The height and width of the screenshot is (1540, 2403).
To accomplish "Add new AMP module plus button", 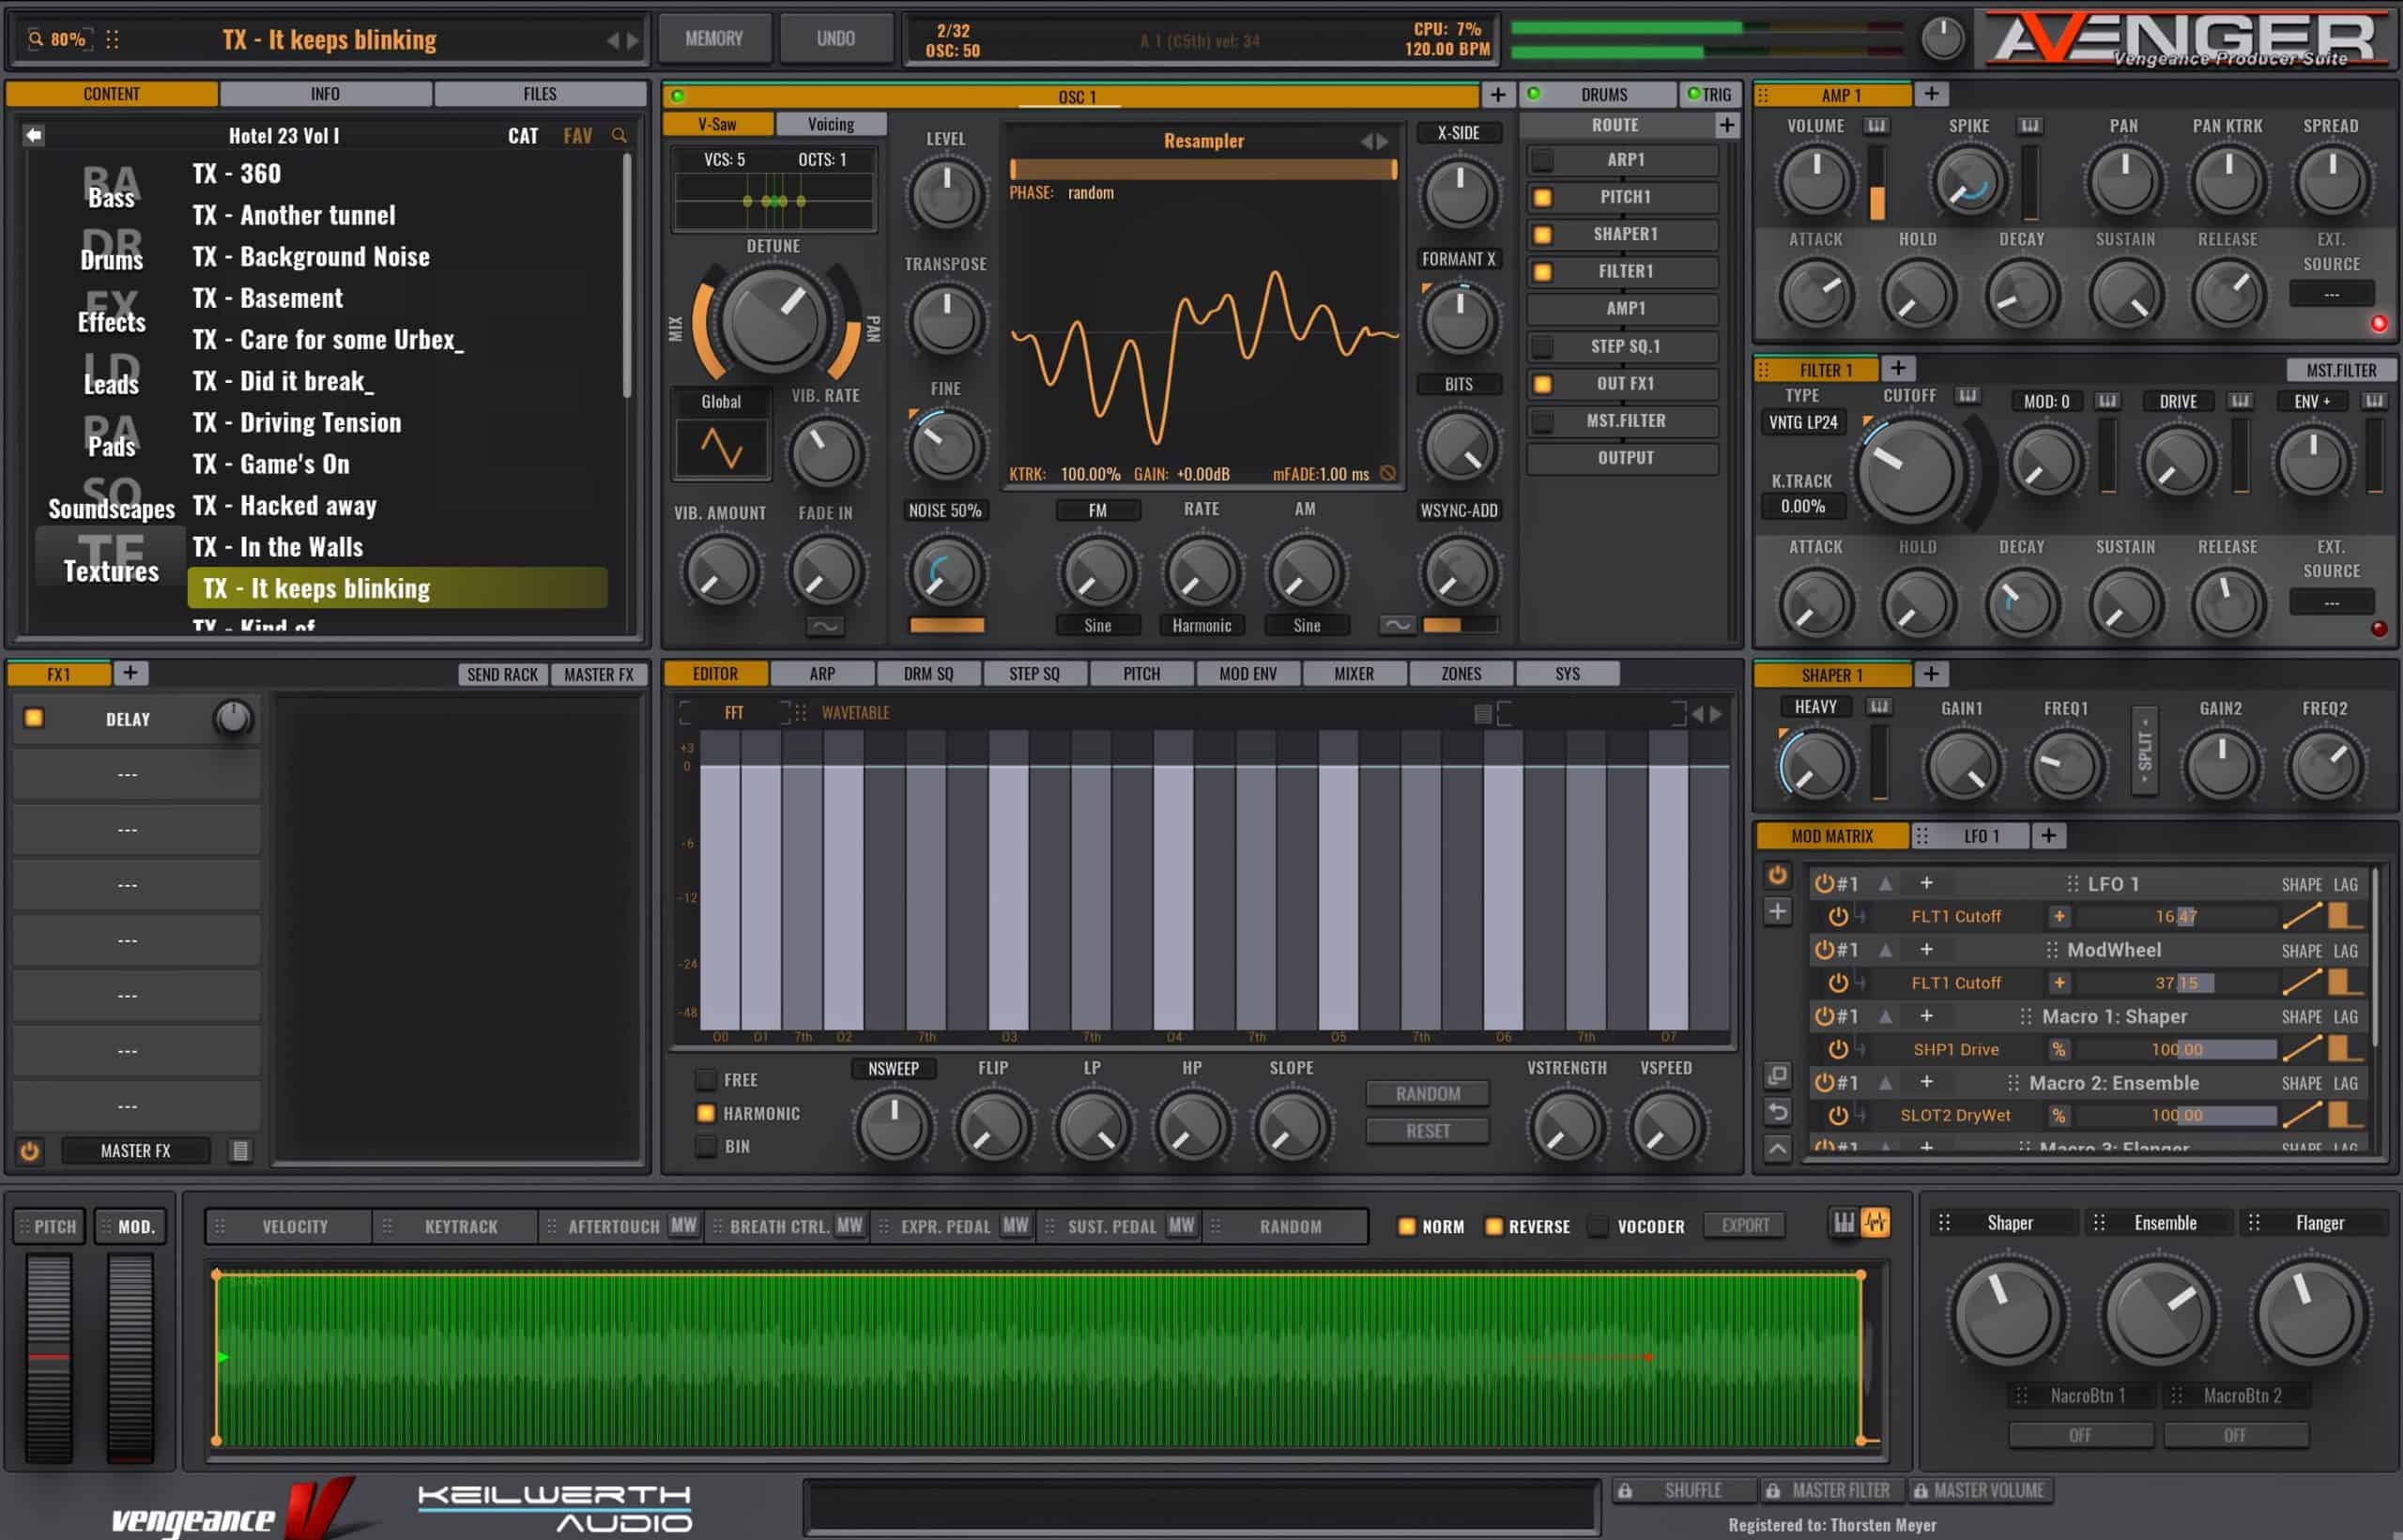I will [1931, 94].
